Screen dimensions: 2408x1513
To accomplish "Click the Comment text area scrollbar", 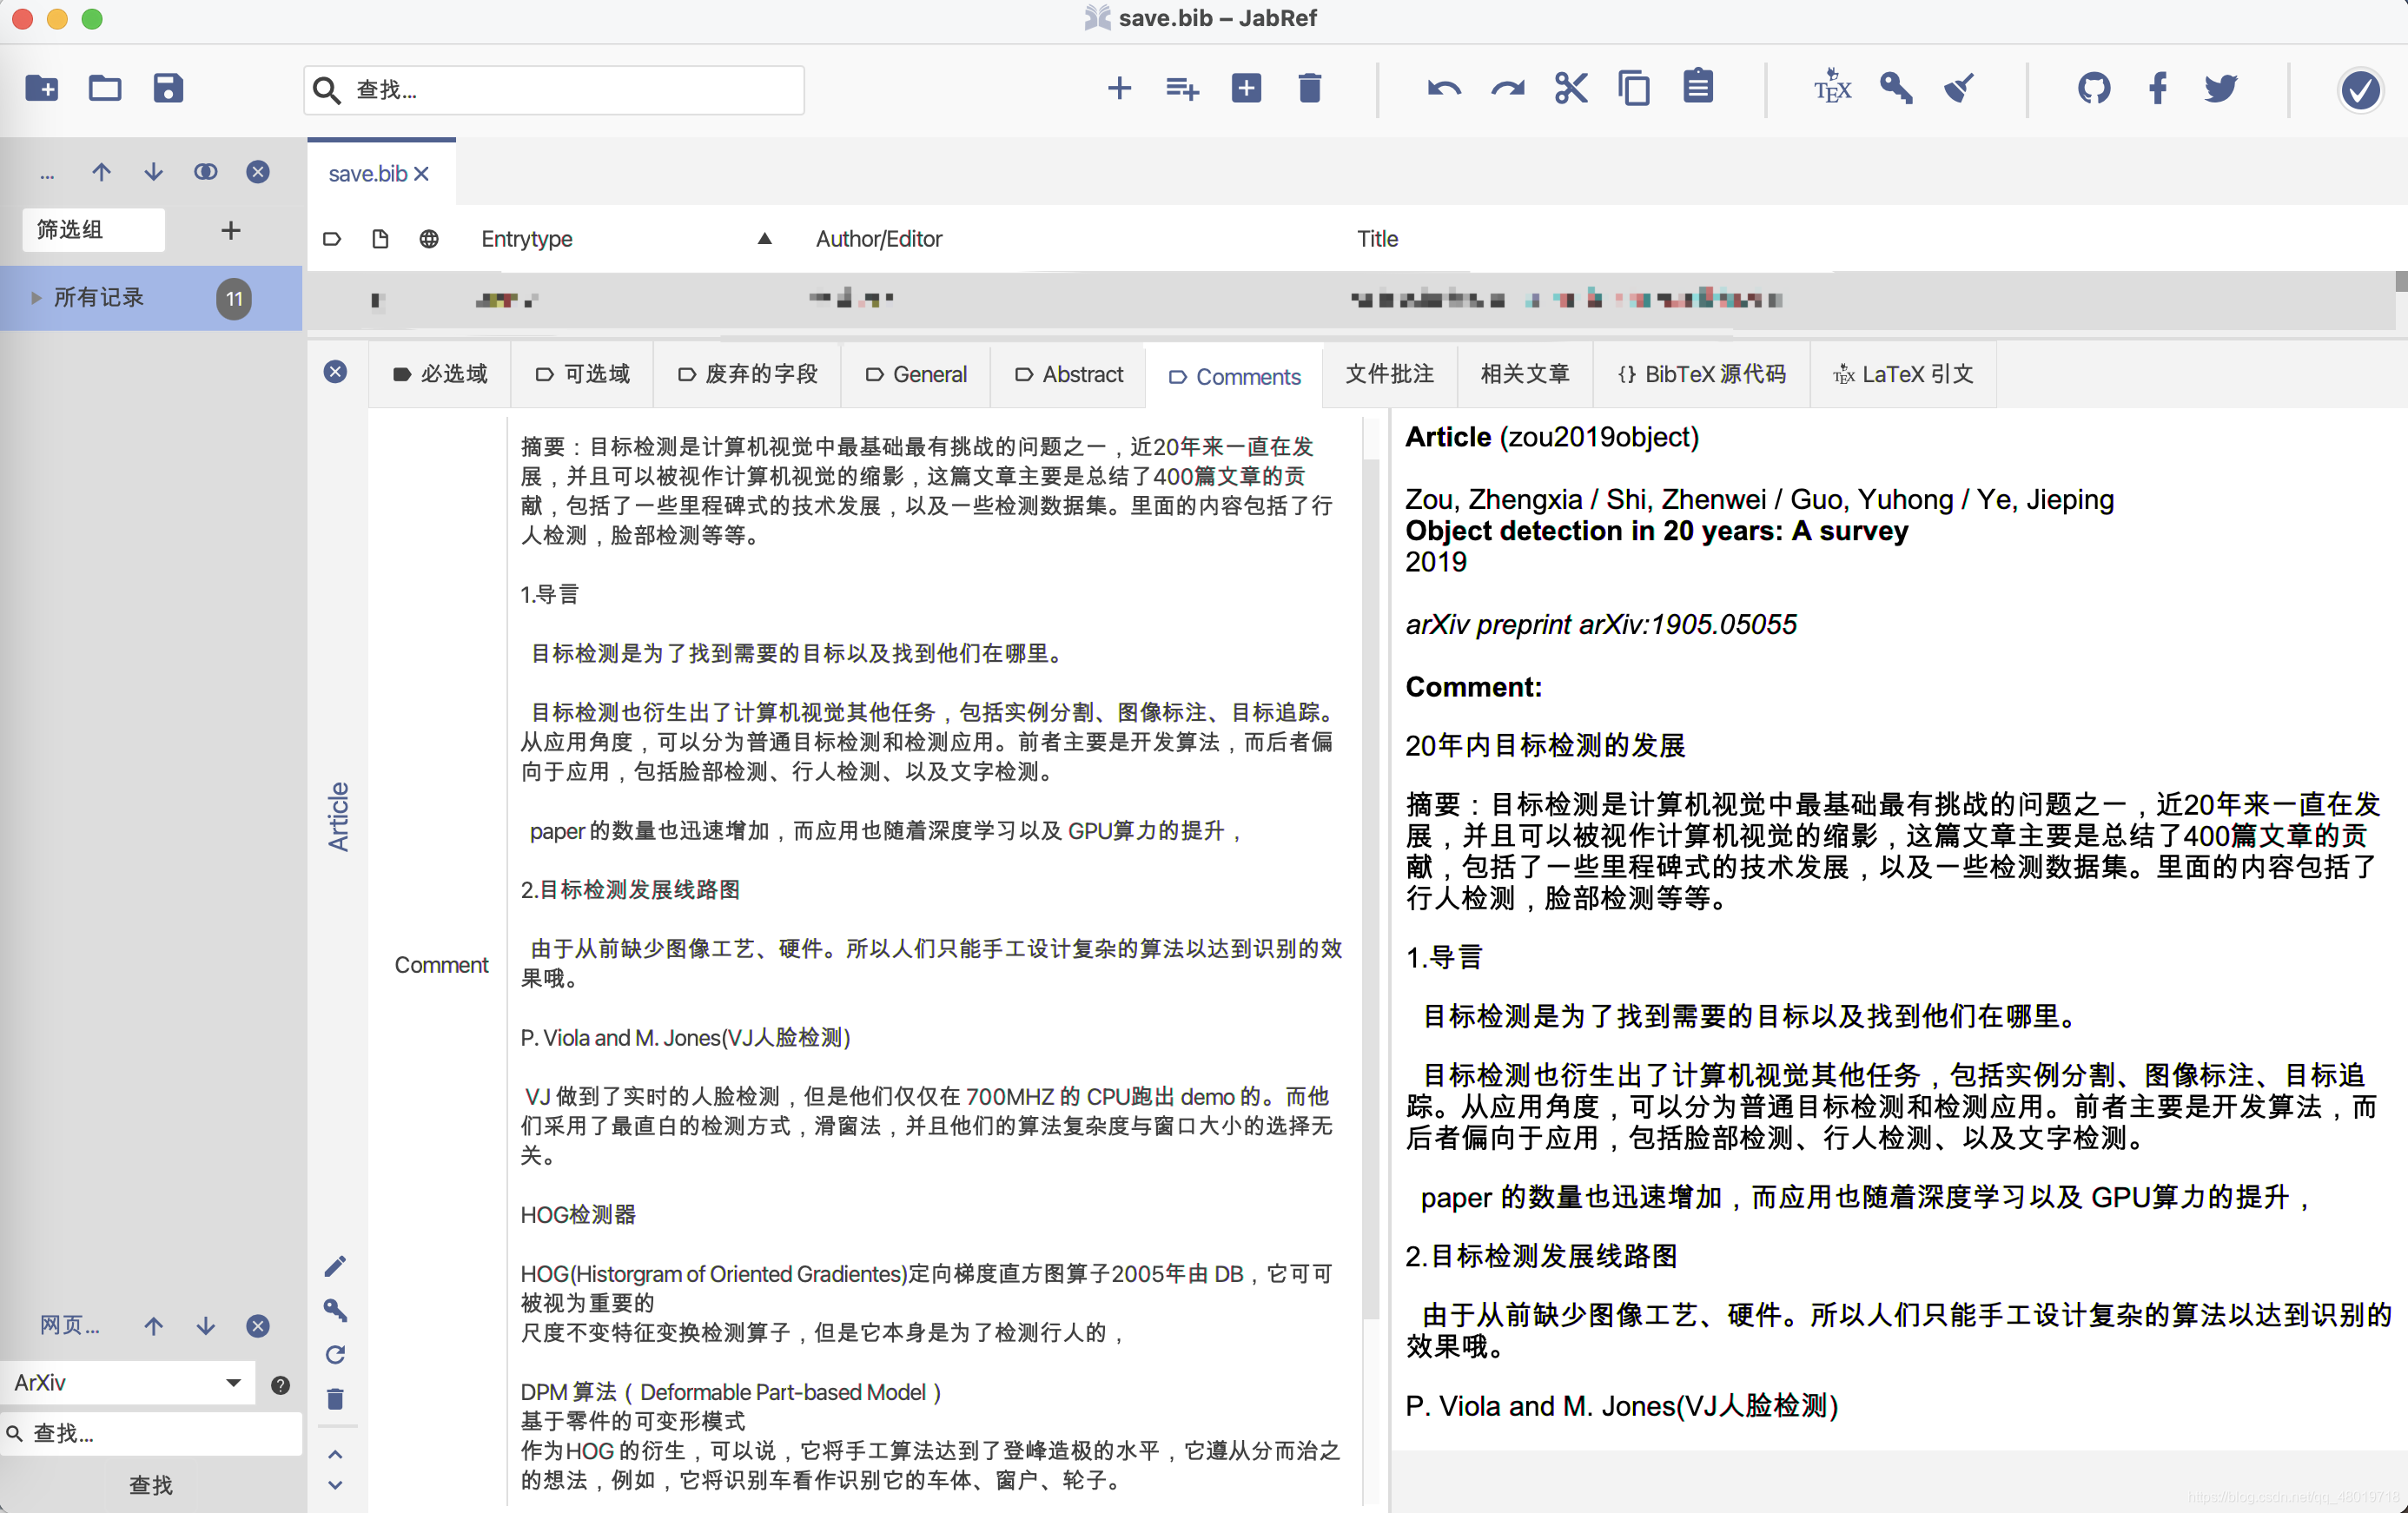I will tap(1371, 890).
